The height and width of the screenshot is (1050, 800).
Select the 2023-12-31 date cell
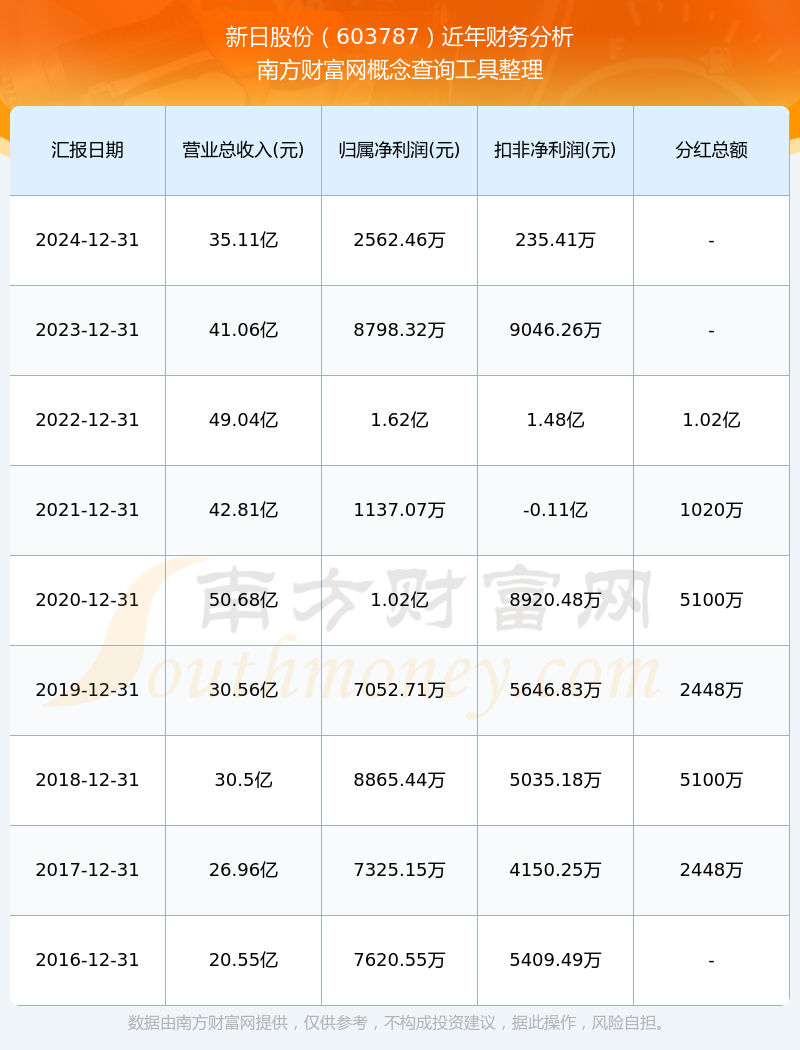pos(88,330)
